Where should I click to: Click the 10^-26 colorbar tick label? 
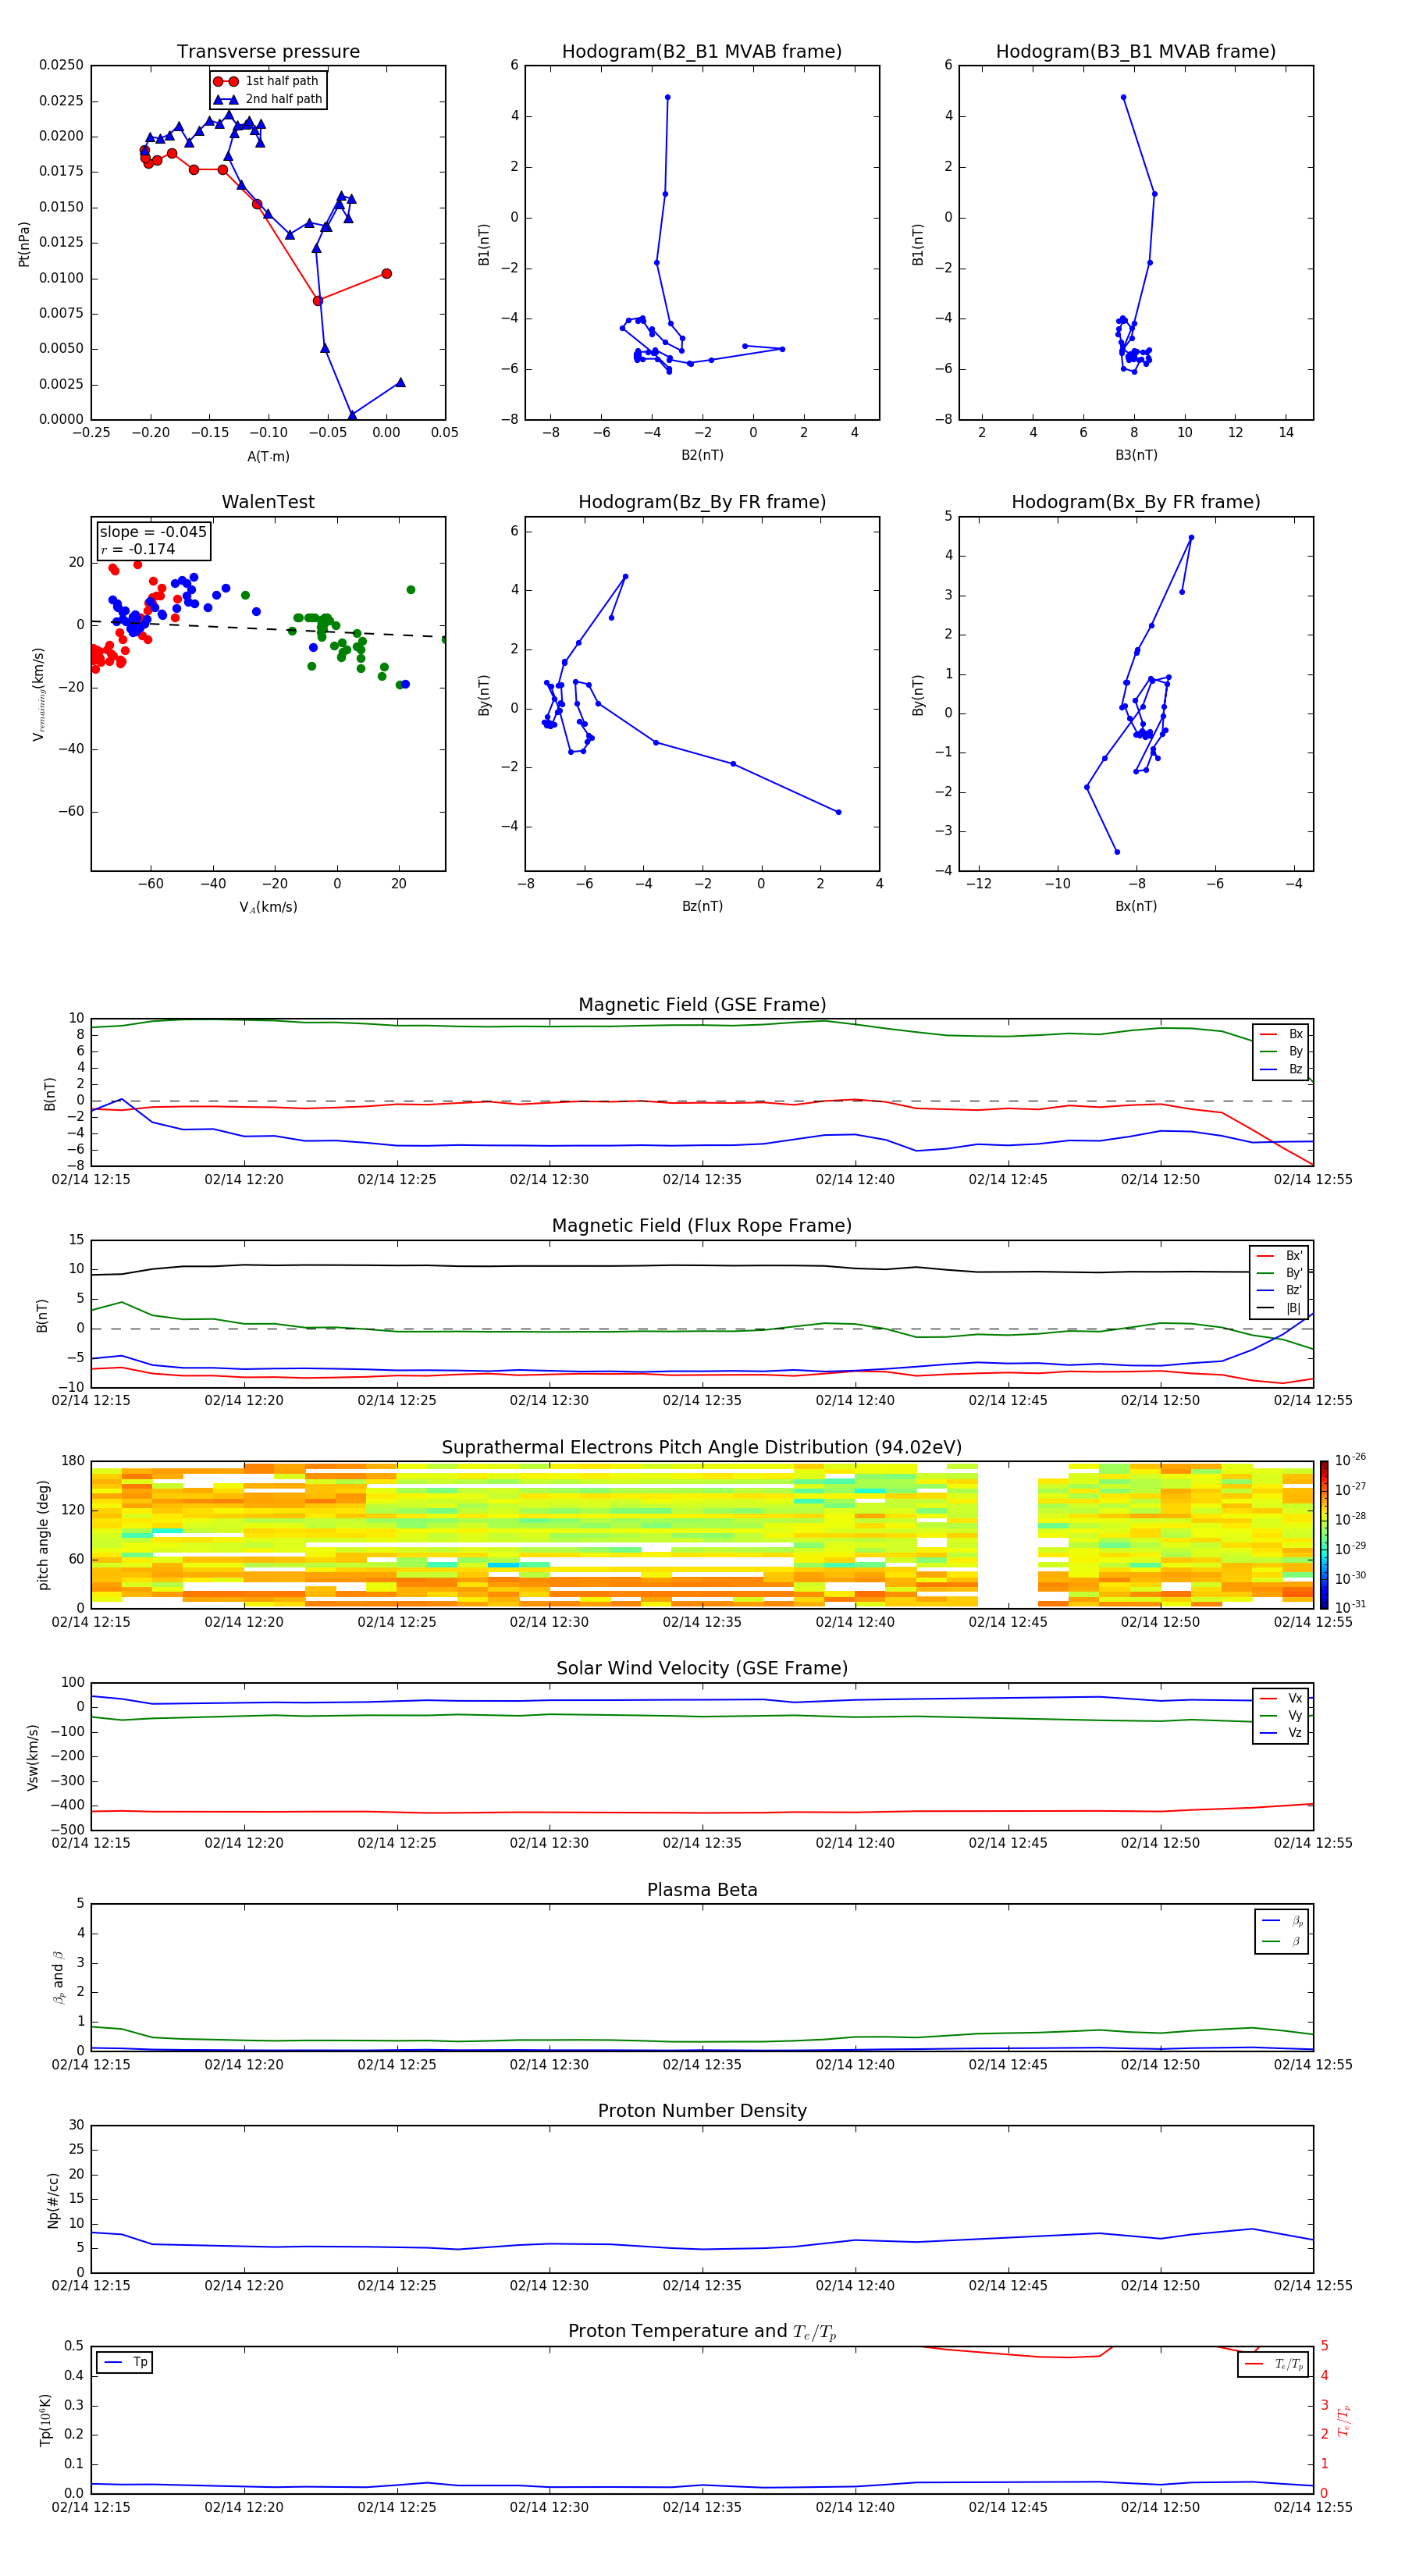pos(1350,1460)
